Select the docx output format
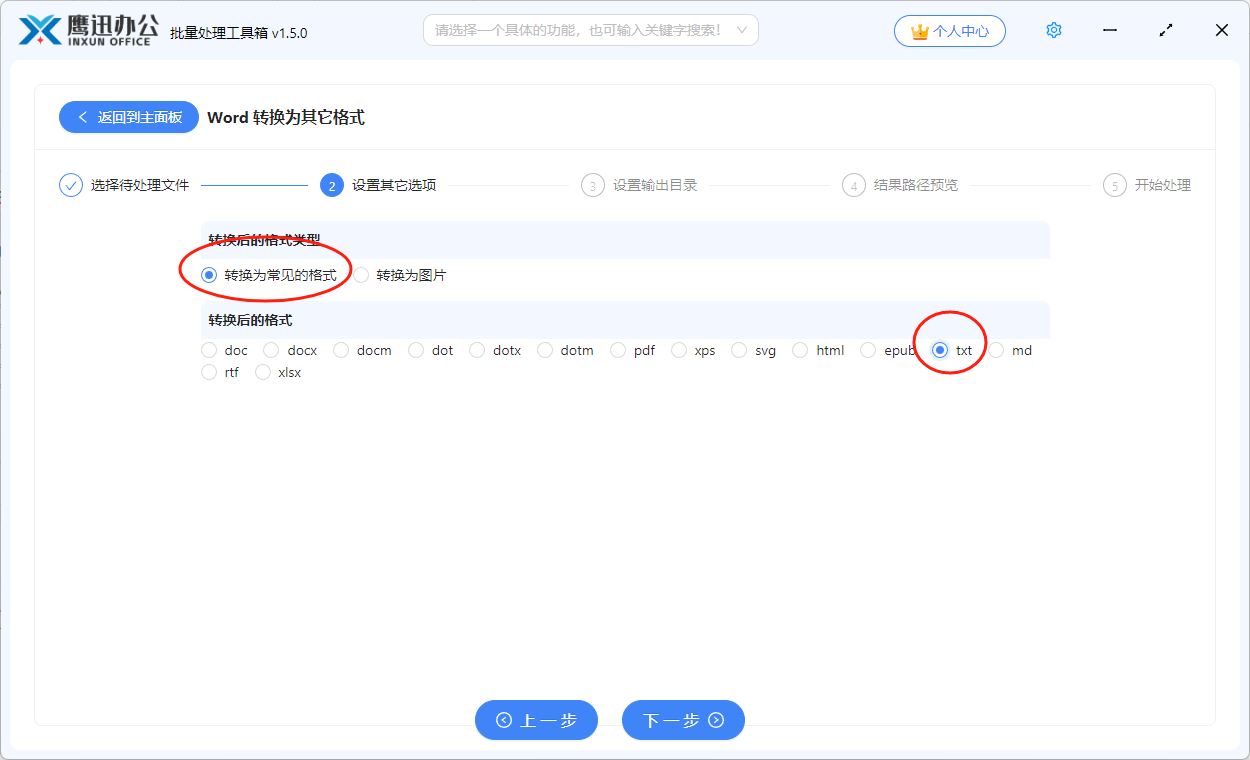 coord(269,350)
